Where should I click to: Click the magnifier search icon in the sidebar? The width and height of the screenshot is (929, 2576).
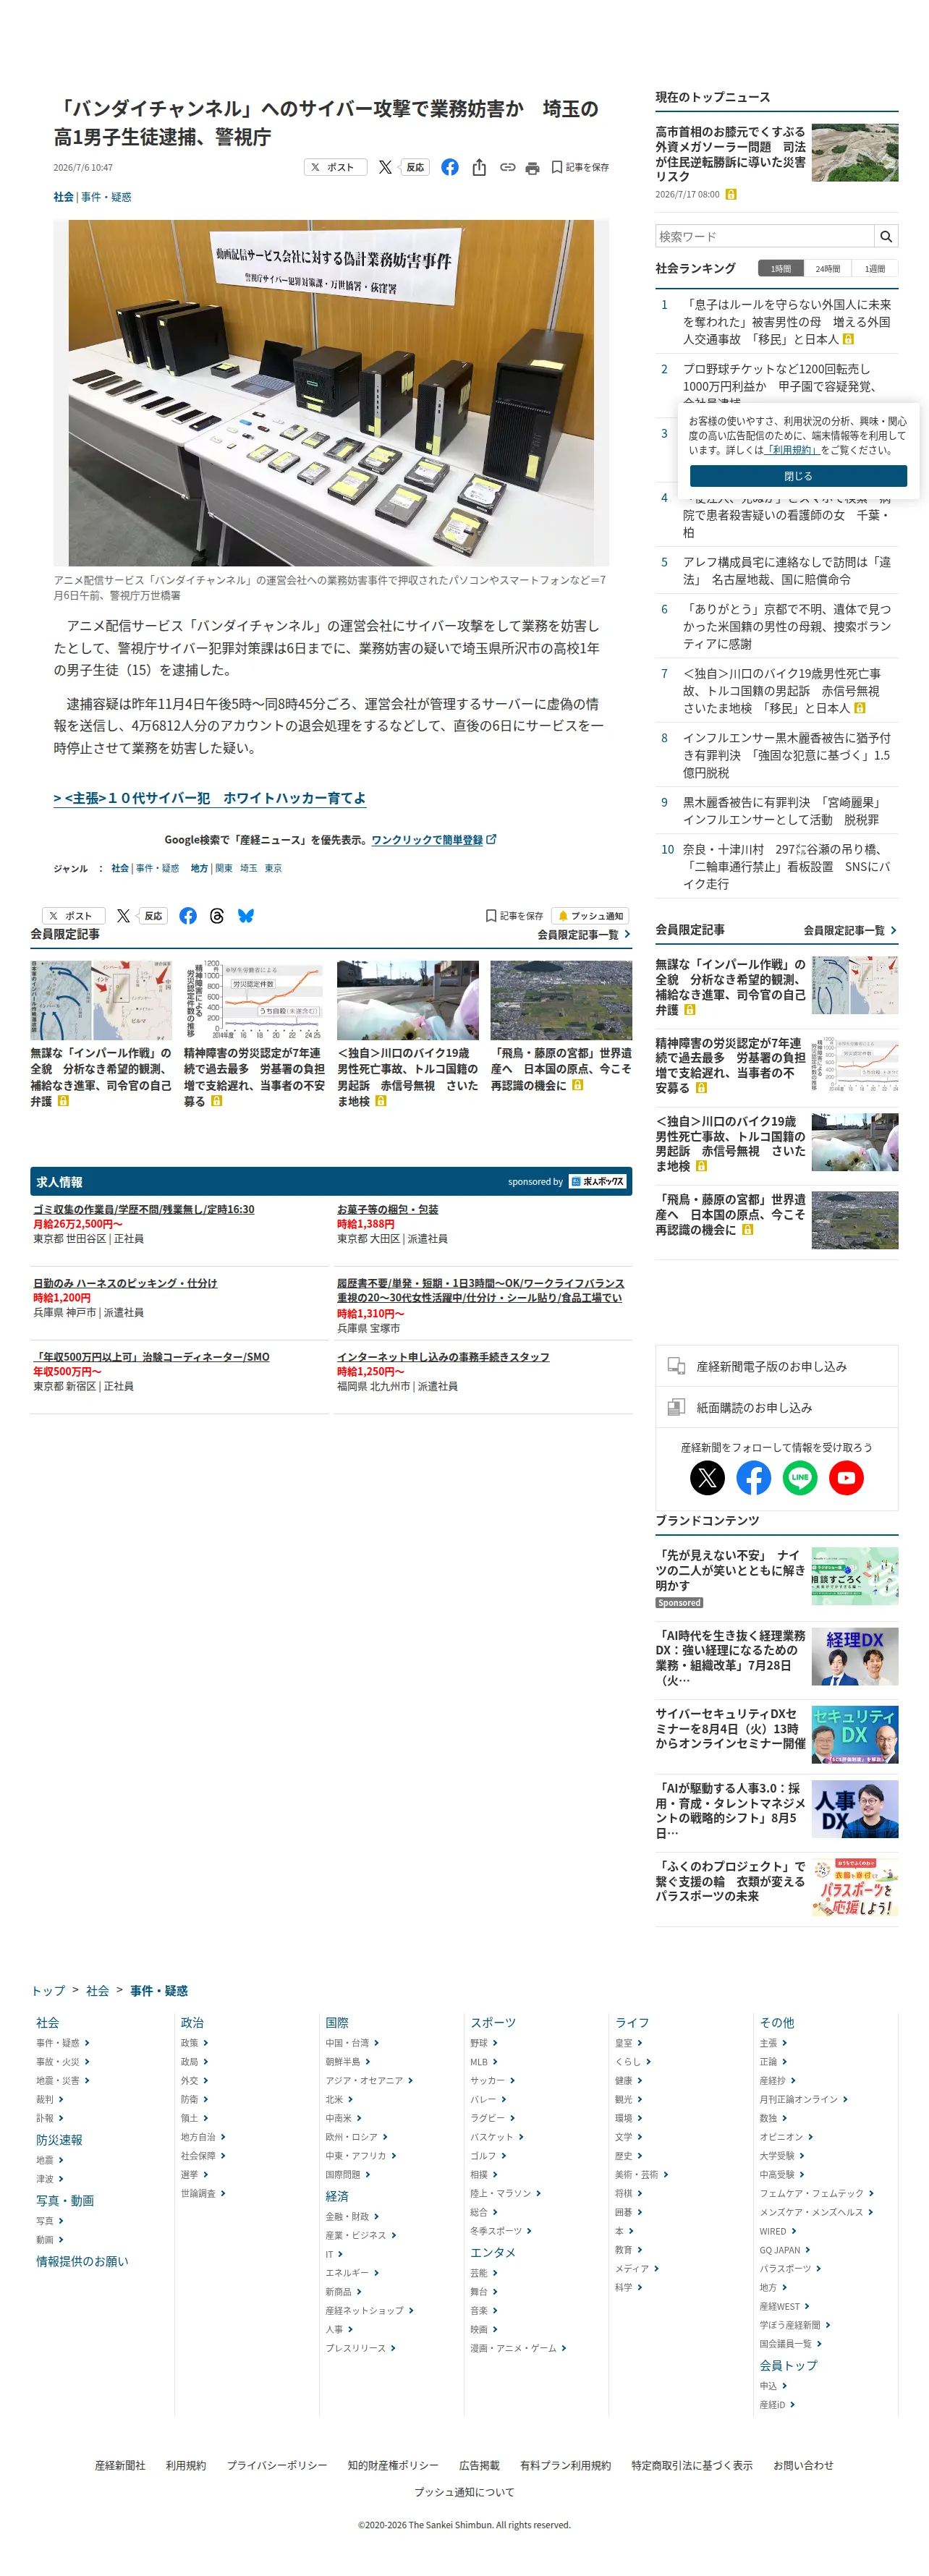click(x=885, y=236)
